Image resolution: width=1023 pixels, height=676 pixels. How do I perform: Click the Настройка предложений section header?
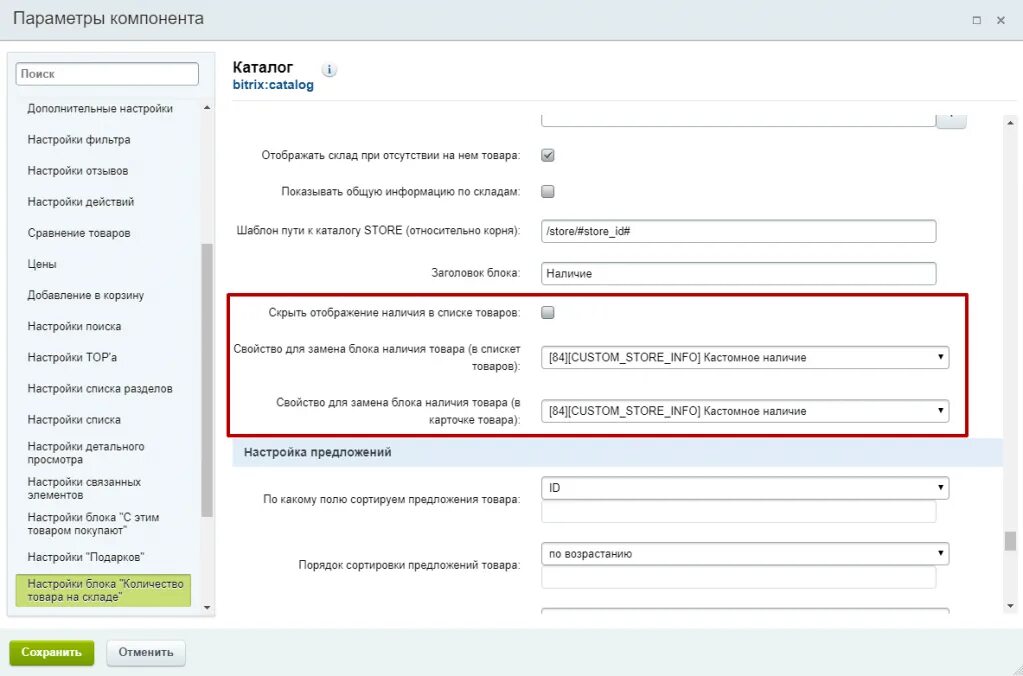(318, 452)
